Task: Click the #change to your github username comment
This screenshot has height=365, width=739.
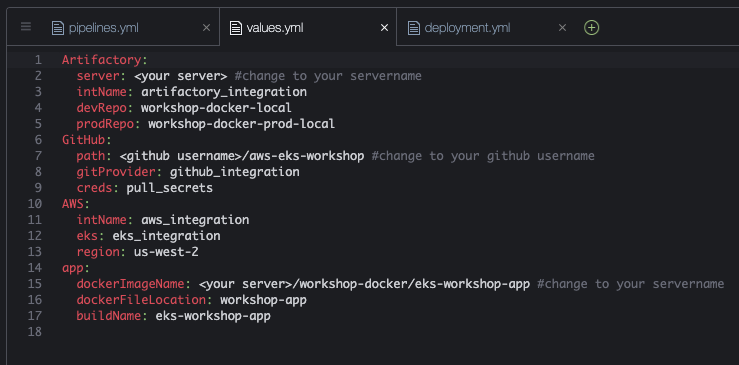Action: (483, 156)
